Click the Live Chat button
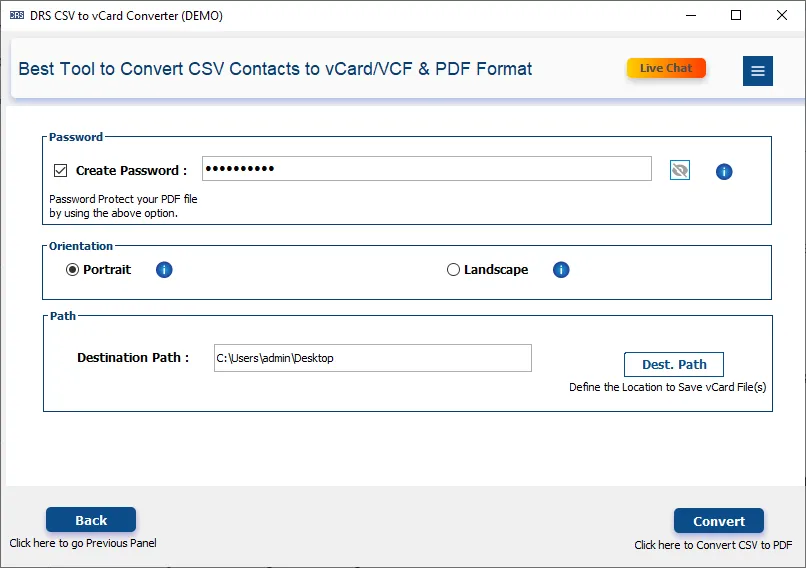 click(666, 68)
